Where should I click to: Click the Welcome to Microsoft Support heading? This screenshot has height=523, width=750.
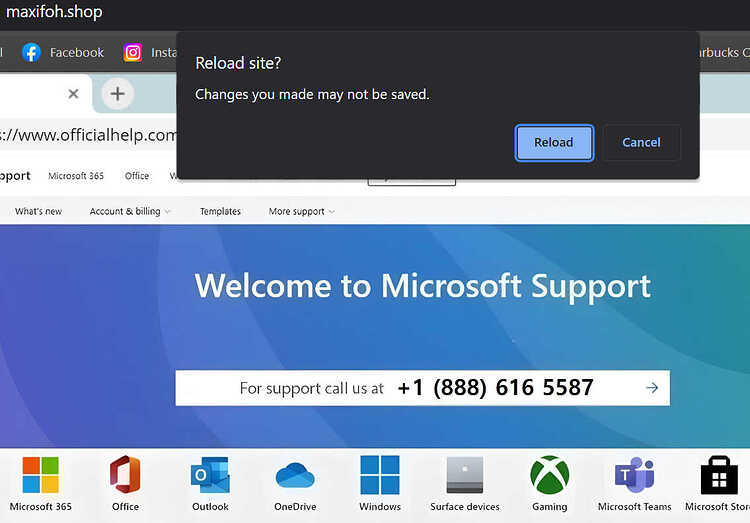[x=423, y=287]
